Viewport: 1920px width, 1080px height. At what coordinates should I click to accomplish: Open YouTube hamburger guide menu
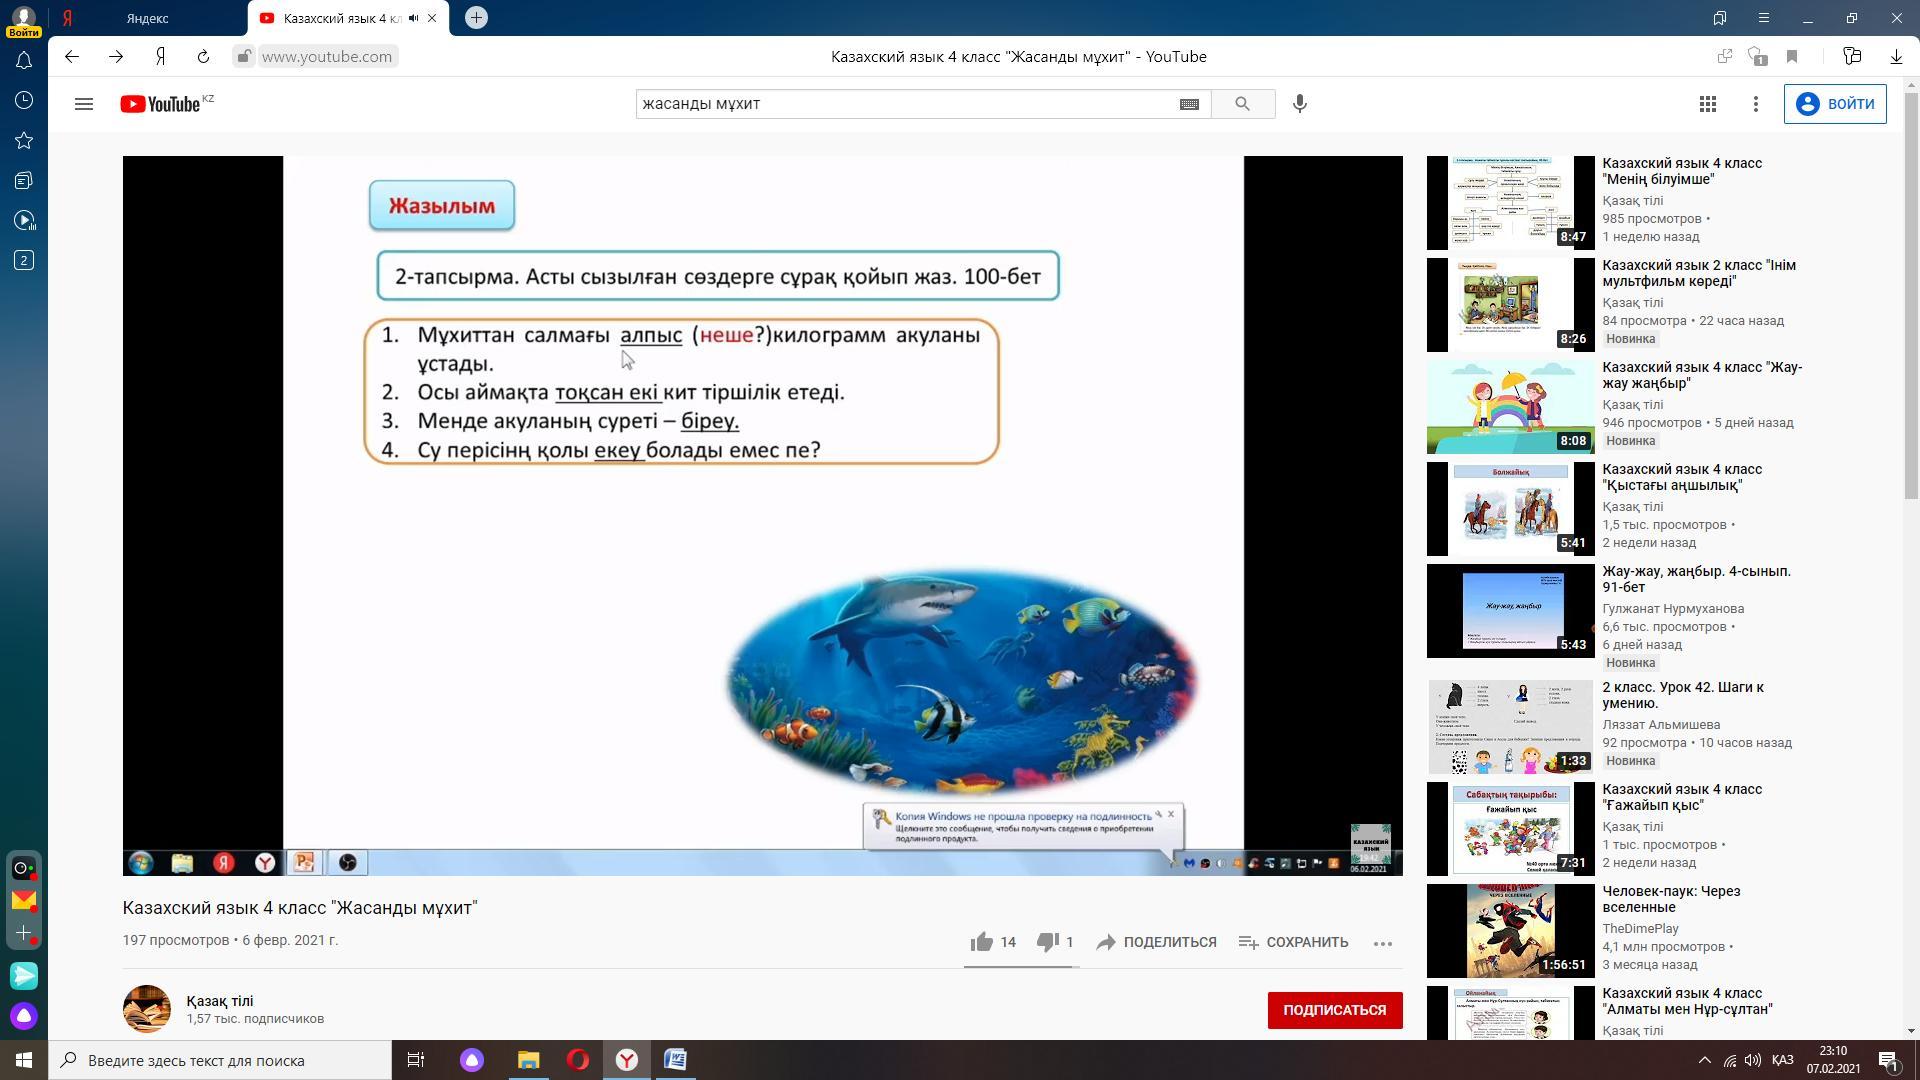[x=84, y=104]
